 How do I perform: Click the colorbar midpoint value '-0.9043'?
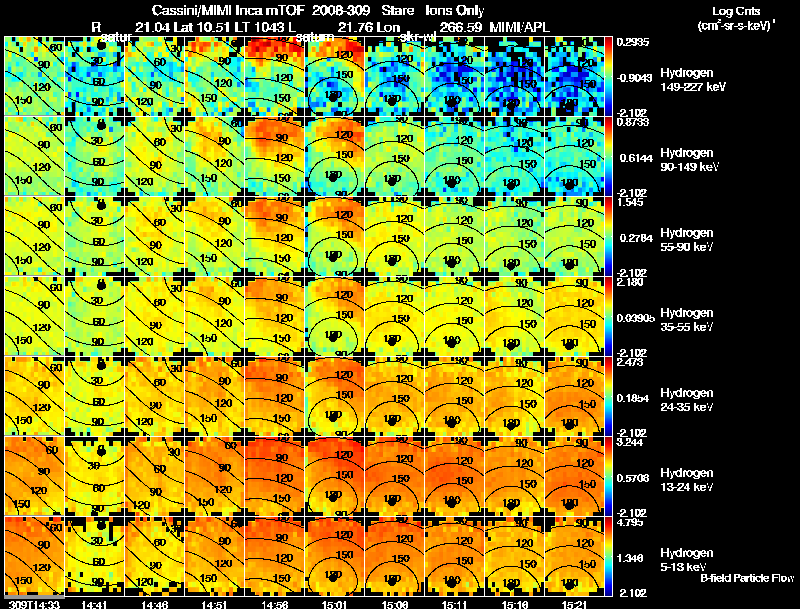634,78
